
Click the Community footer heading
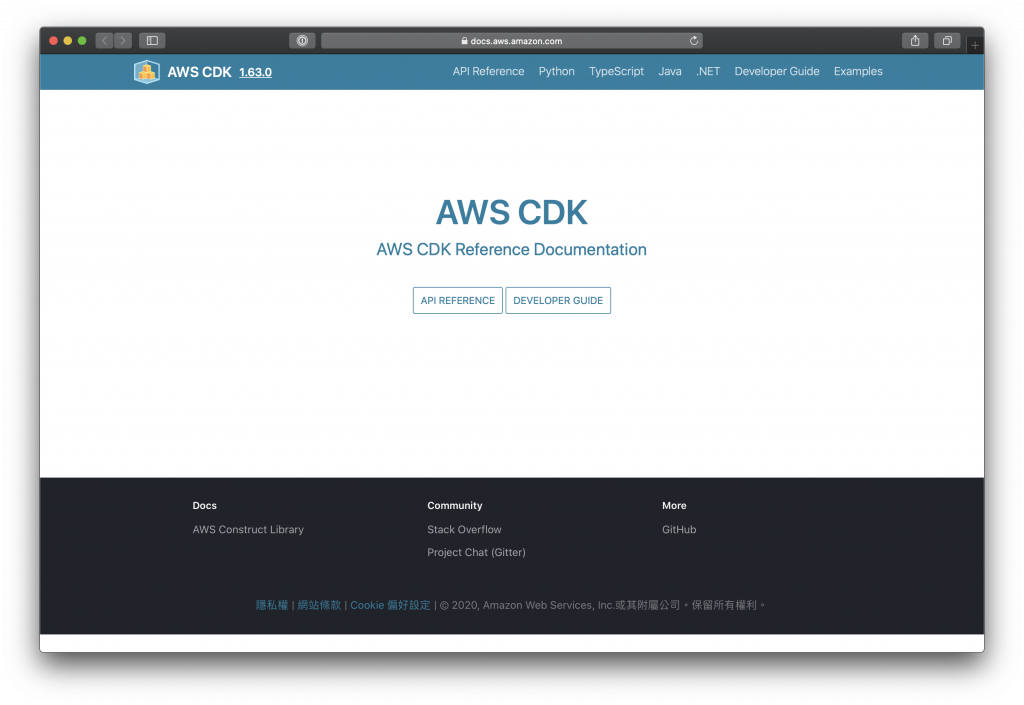click(455, 505)
